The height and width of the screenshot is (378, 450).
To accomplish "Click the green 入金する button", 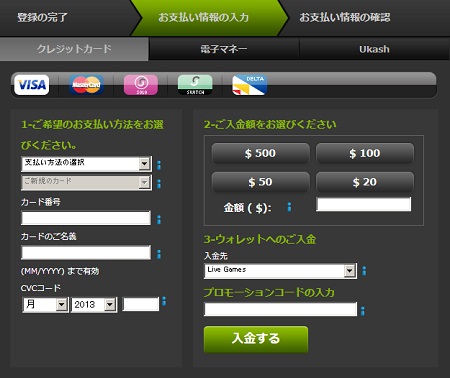I will [256, 339].
